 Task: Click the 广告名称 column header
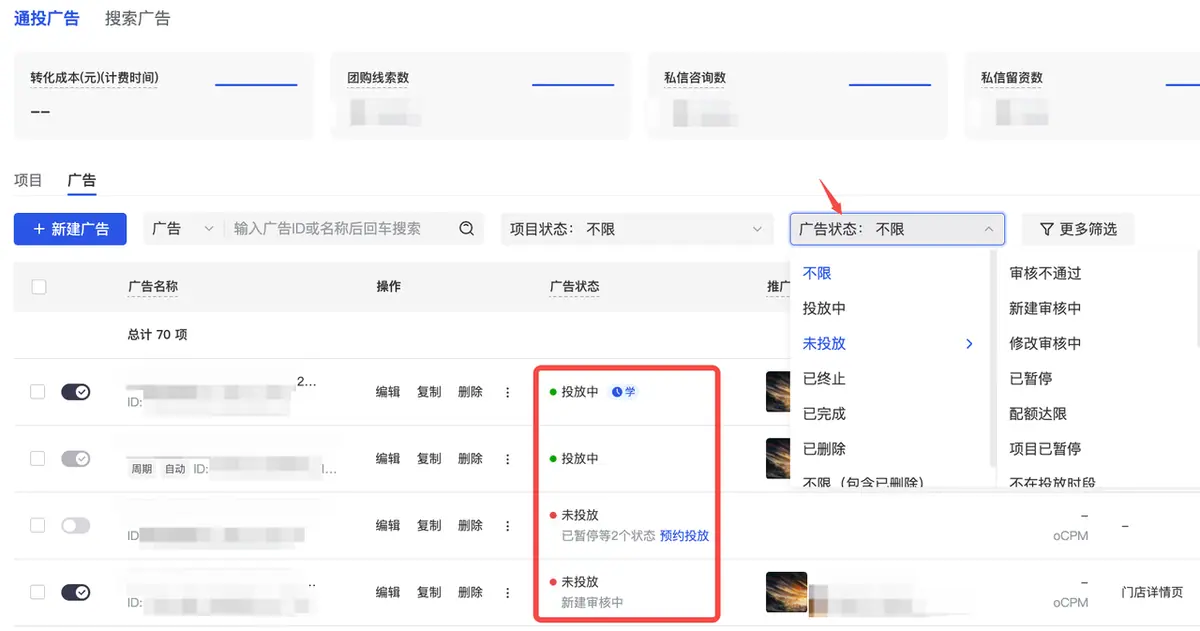(153, 287)
